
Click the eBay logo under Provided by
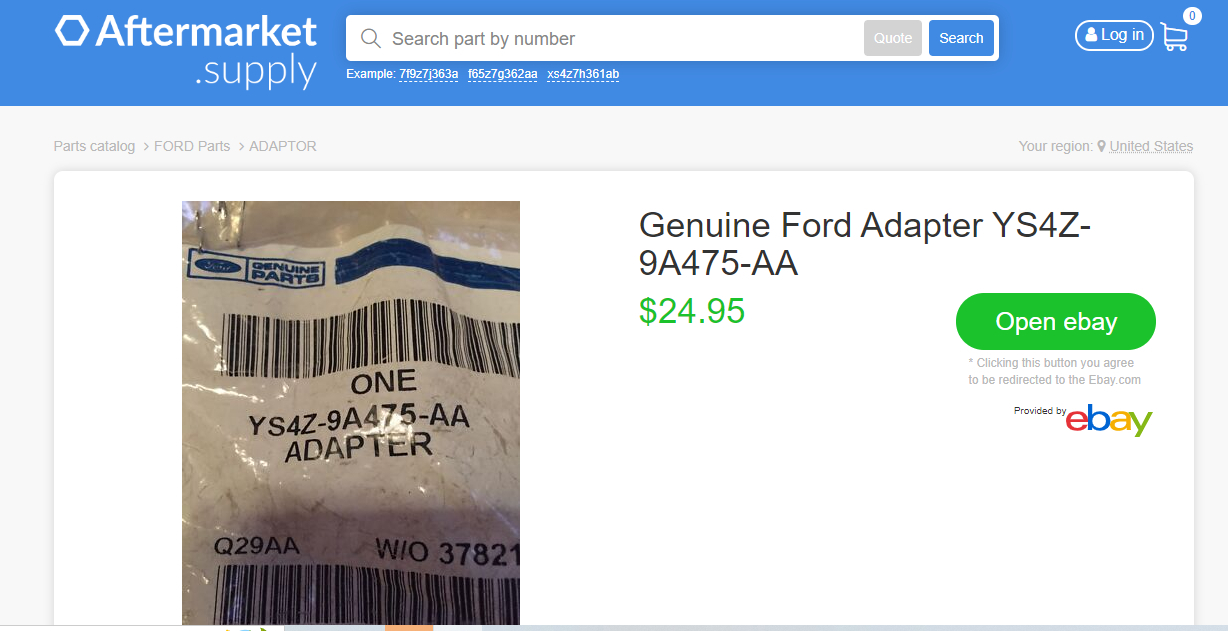coord(1109,420)
